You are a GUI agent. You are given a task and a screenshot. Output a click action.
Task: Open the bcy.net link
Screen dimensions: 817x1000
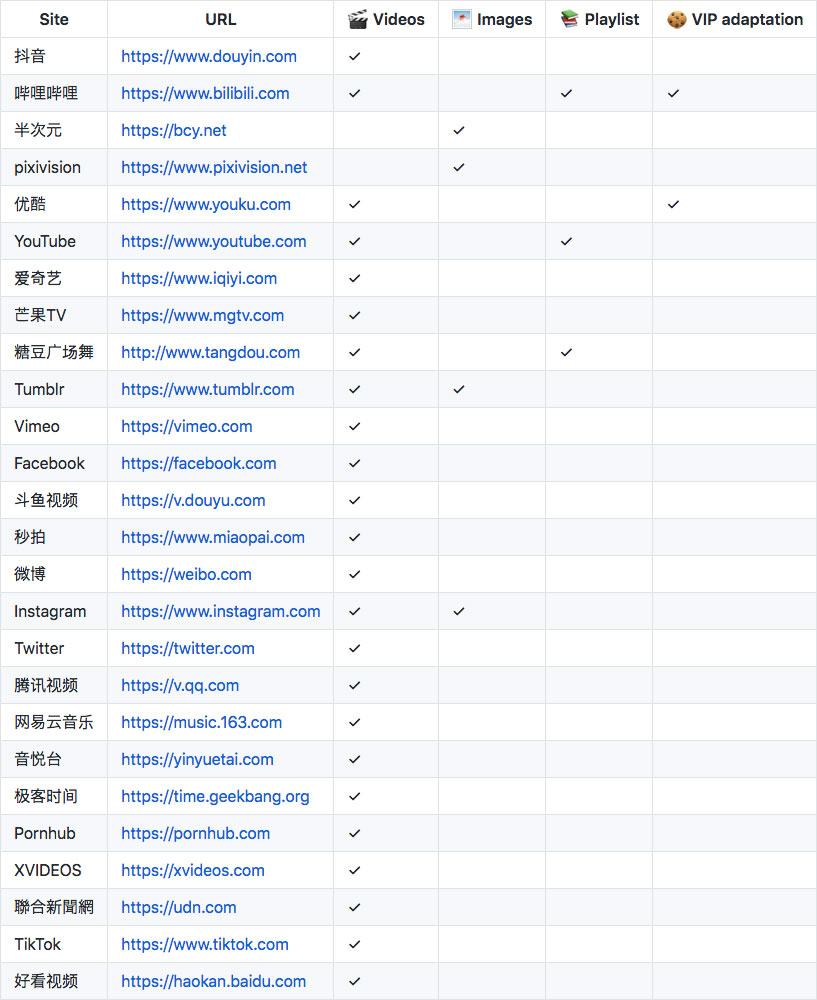pos(173,130)
